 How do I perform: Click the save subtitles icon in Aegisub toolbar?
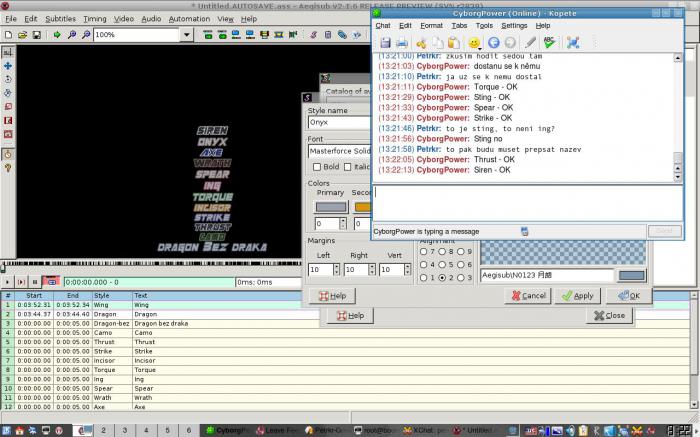click(37, 35)
